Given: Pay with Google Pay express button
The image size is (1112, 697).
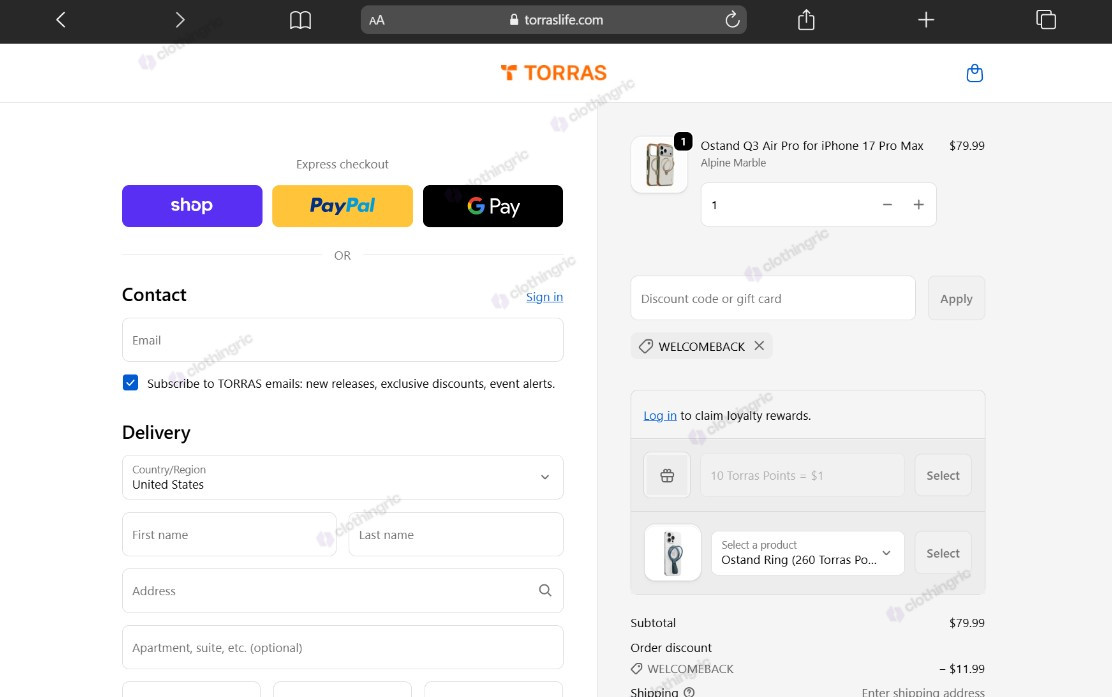Looking at the screenshot, I should 493,206.
